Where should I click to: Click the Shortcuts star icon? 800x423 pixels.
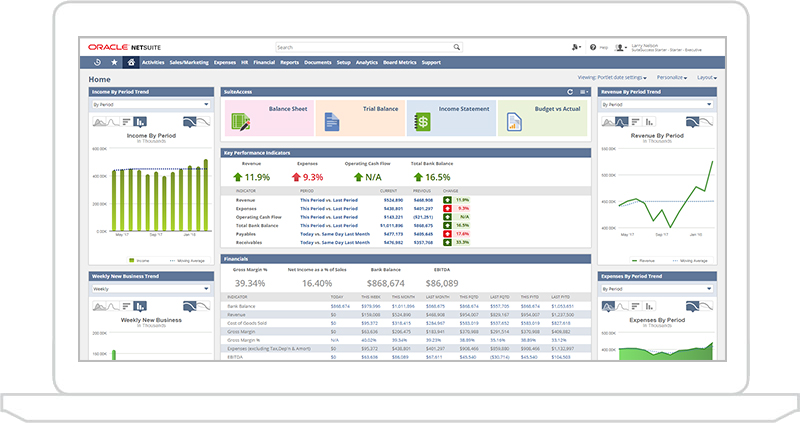click(x=114, y=62)
